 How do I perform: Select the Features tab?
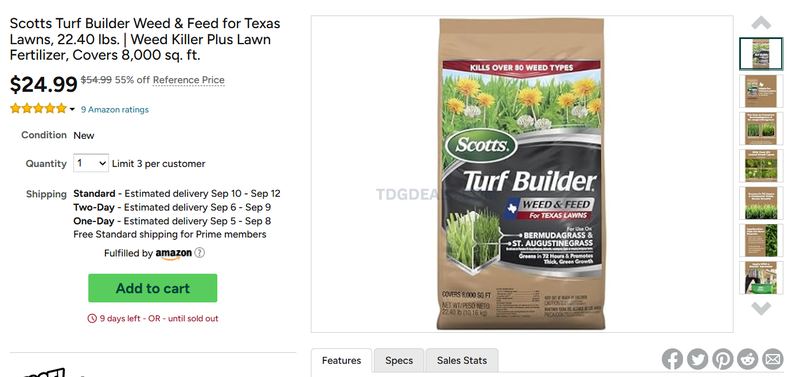[341, 360]
